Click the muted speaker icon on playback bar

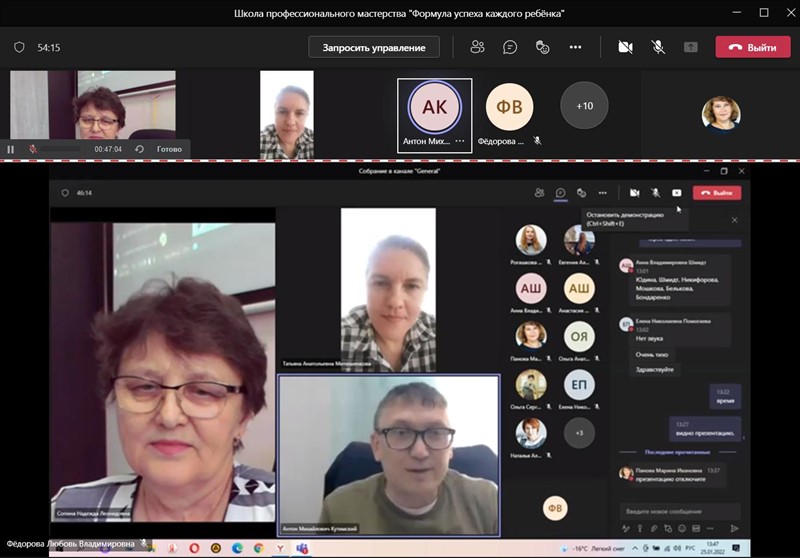(x=33, y=149)
